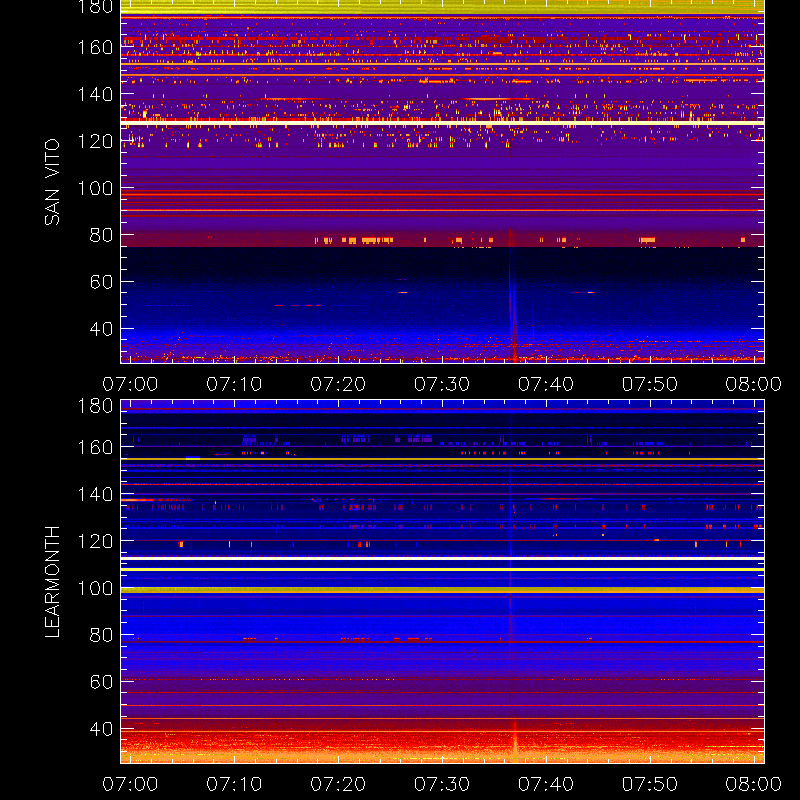Click the 80 frequency label on San Vito axis
Image resolution: width=800 pixels, height=800 pixels.
101,235
